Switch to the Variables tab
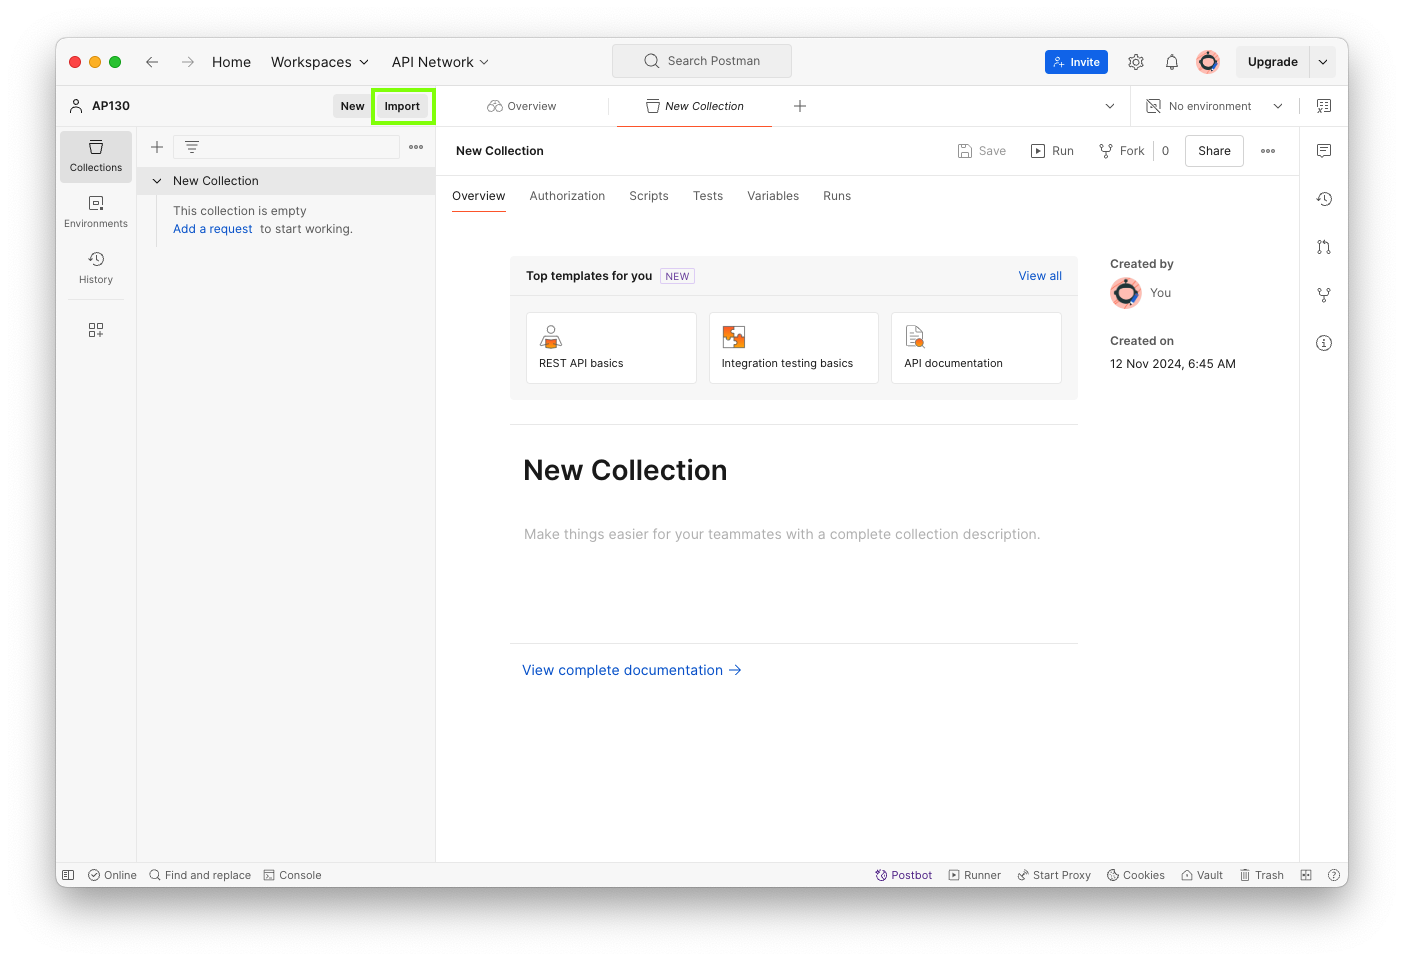Viewport: 1404px width, 961px height. [x=773, y=196]
